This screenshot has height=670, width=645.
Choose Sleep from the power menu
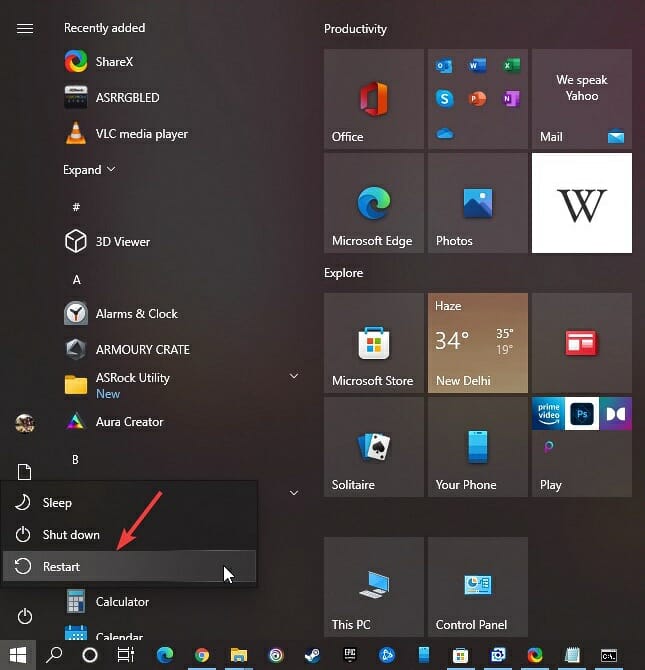click(130, 502)
